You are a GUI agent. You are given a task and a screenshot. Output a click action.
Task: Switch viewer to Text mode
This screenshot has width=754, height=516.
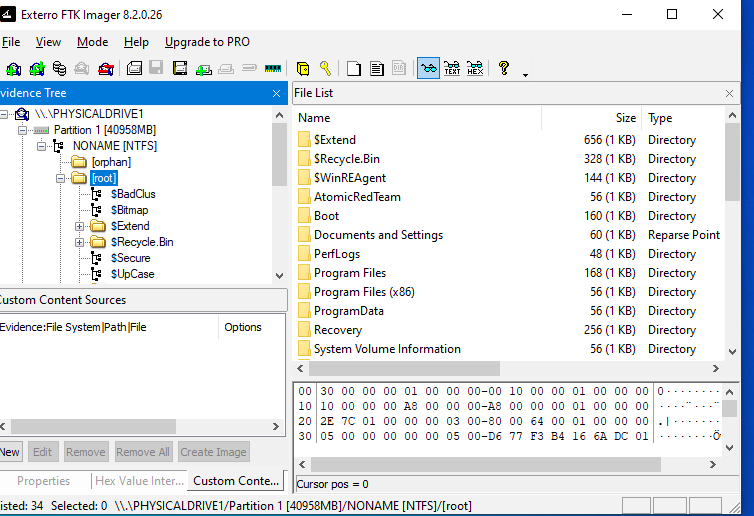point(452,69)
